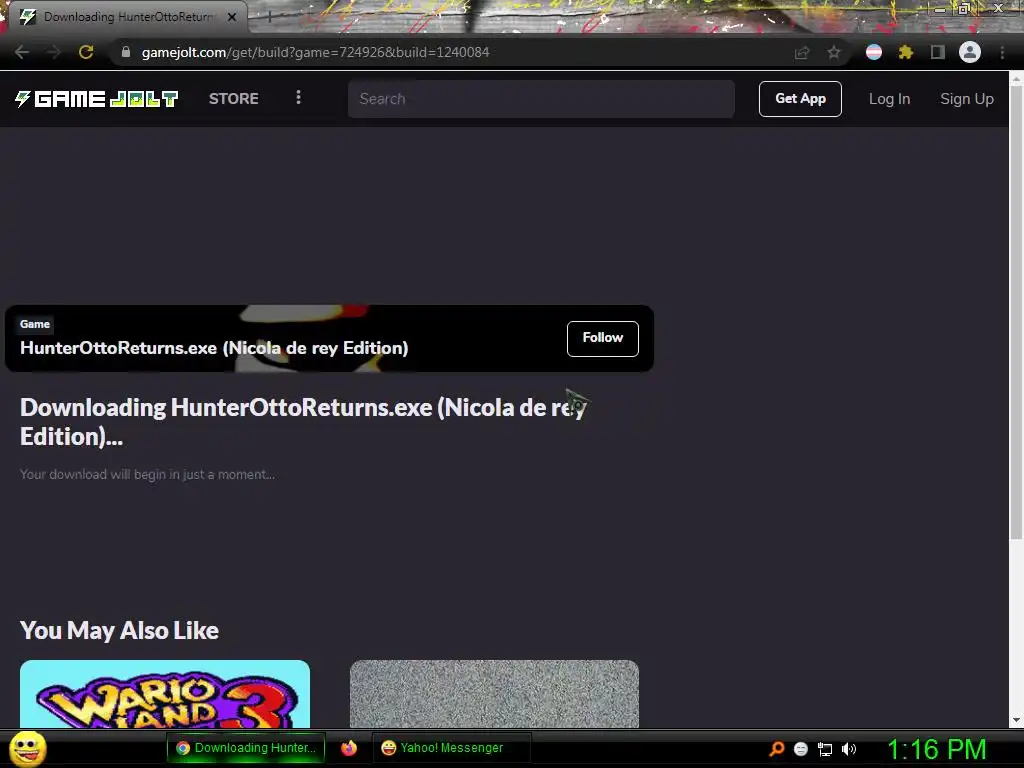Share this page via address bar icon
Image resolution: width=1024 pixels, height=768 pixels.
pyautogui.click(x=802, y=53)
